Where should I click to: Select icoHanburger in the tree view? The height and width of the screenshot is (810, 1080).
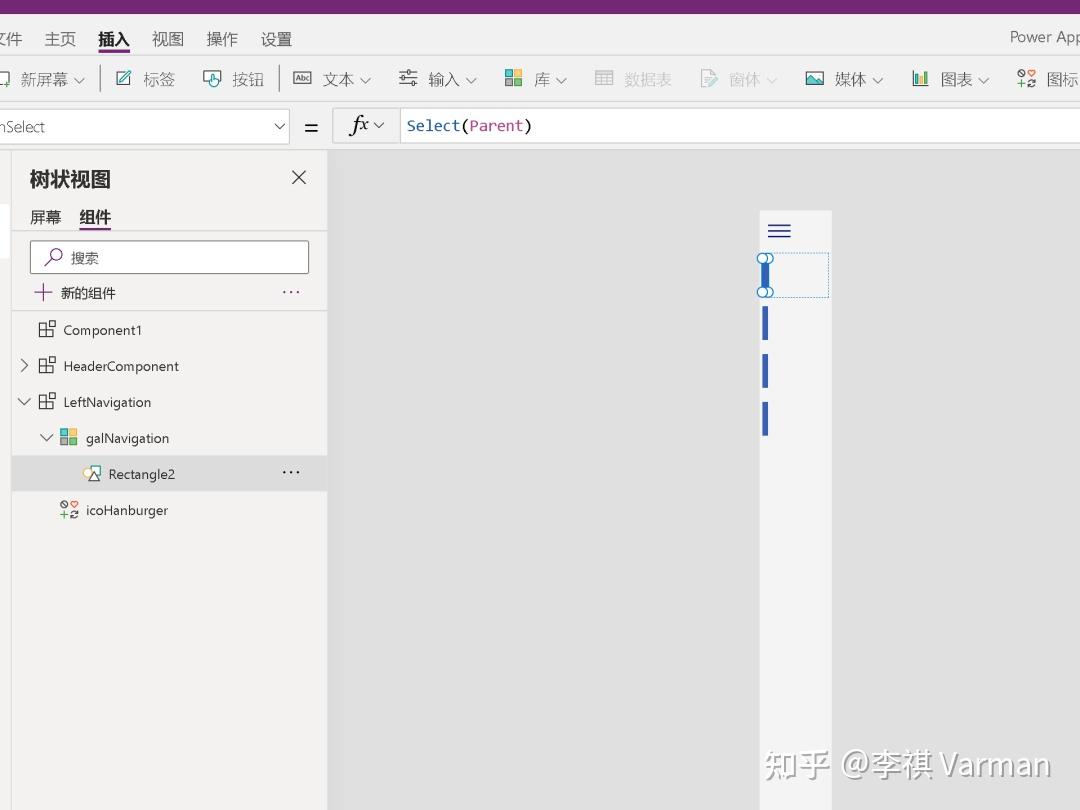[126, 510]
